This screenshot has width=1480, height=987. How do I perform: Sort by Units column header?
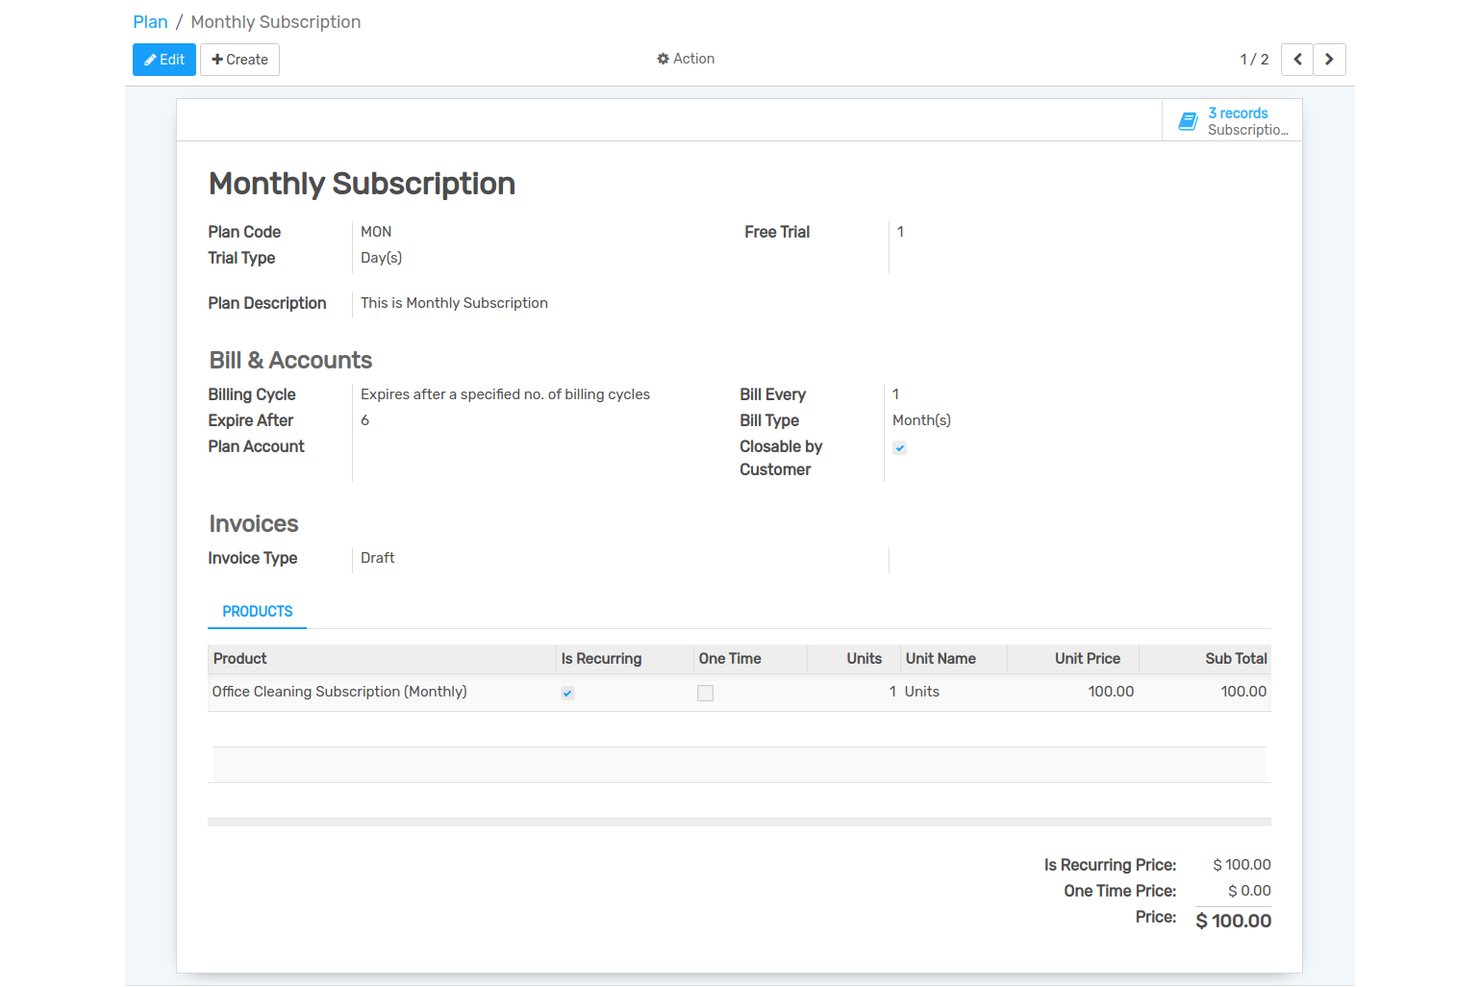[x=854, y=658]
